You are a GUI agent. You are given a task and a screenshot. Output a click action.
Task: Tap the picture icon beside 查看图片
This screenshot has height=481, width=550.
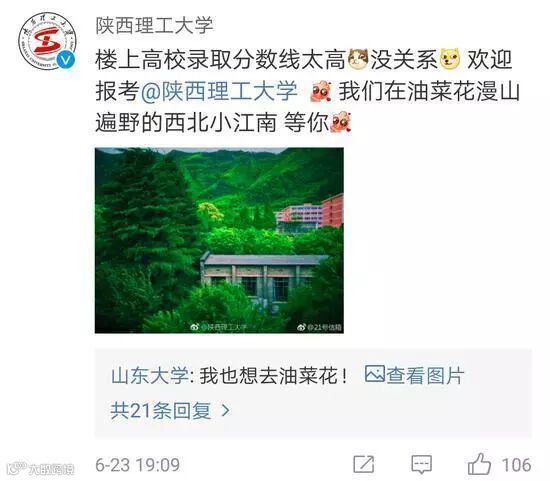click(375, 374)
